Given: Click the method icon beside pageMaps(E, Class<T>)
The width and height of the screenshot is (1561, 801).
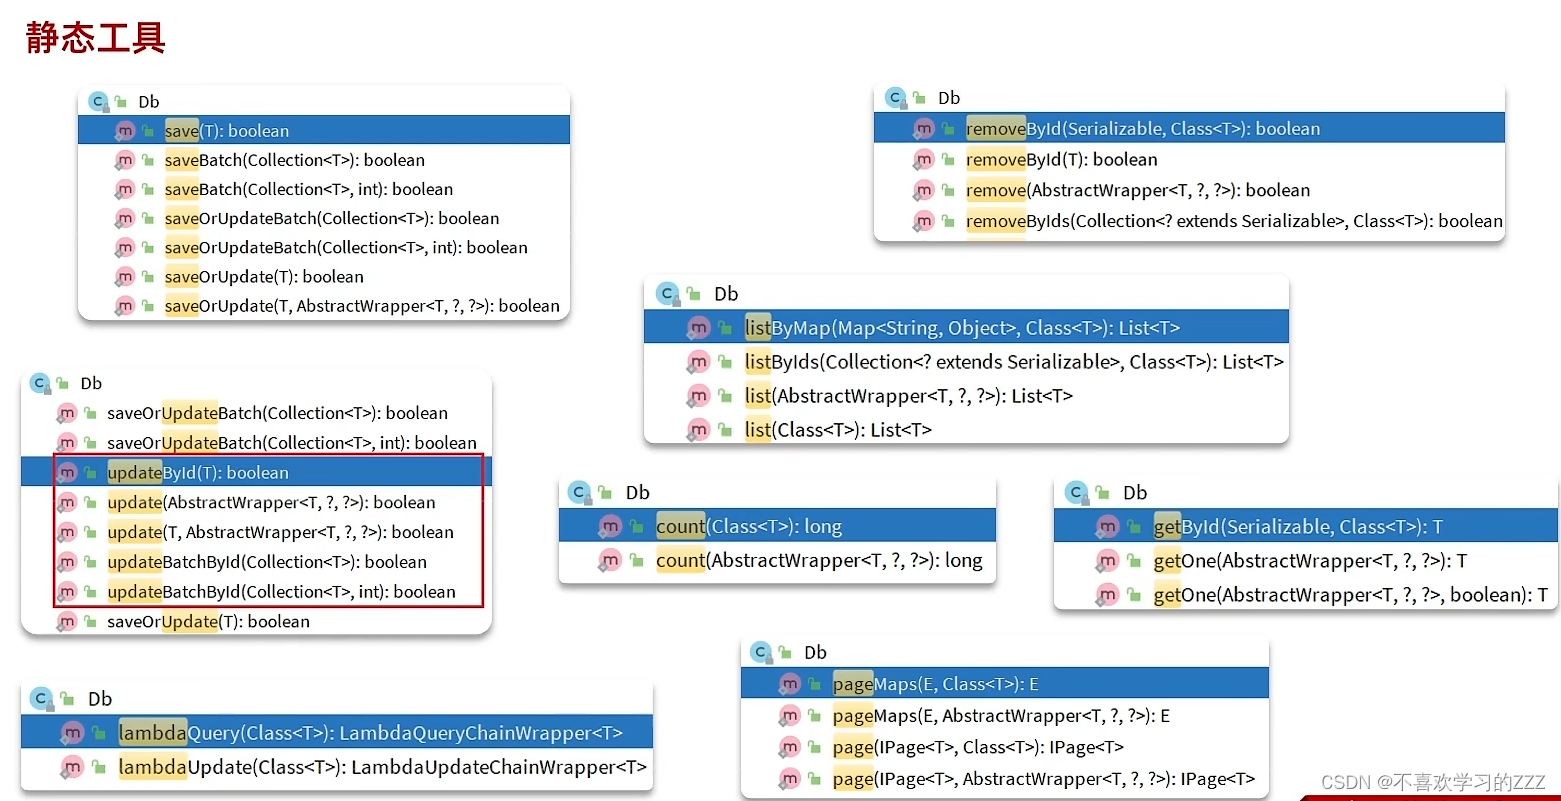Looking at the screenshot, I should (x=789, y=683).
